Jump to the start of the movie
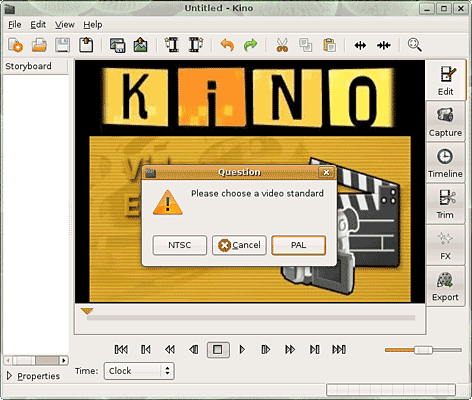Viewport: 472px width, 400px height. [x=121, y=349]
